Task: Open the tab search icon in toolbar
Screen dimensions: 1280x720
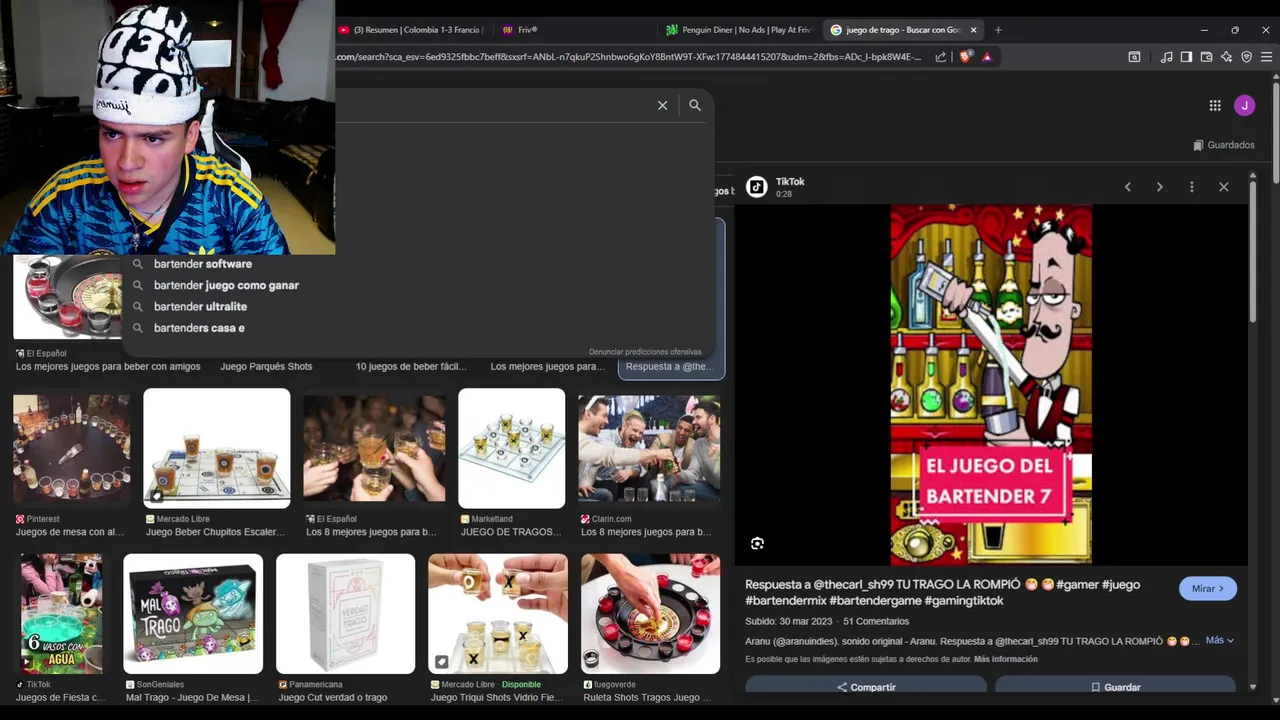Action: 1134,57
